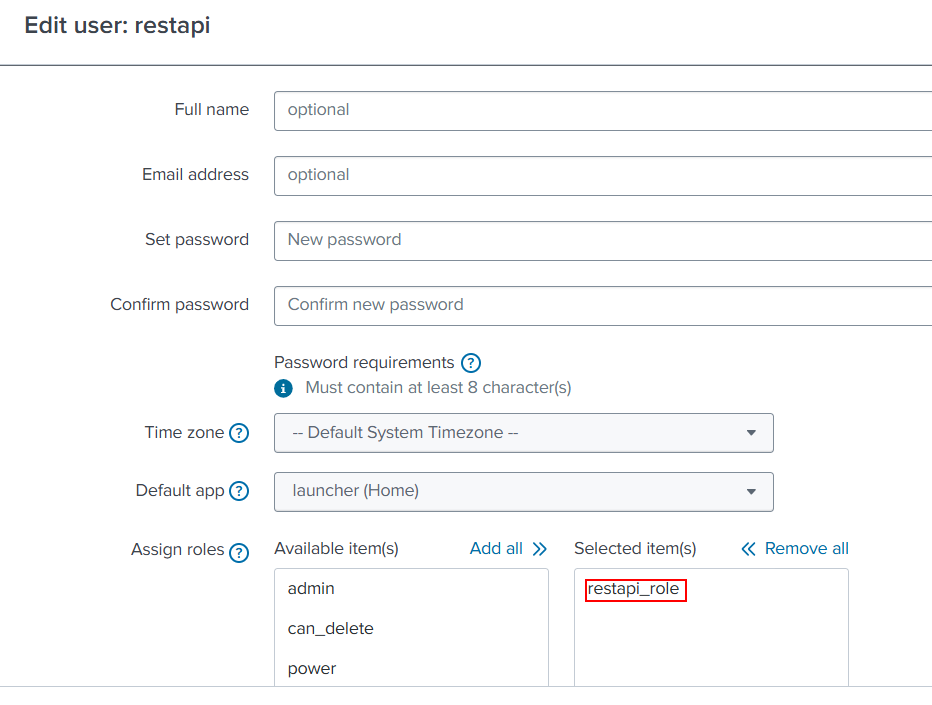Open the Default app dropdown
Image resolution: width=932 pixels, height=705 pixels.
pyautogui.click(x=523, y=491)
